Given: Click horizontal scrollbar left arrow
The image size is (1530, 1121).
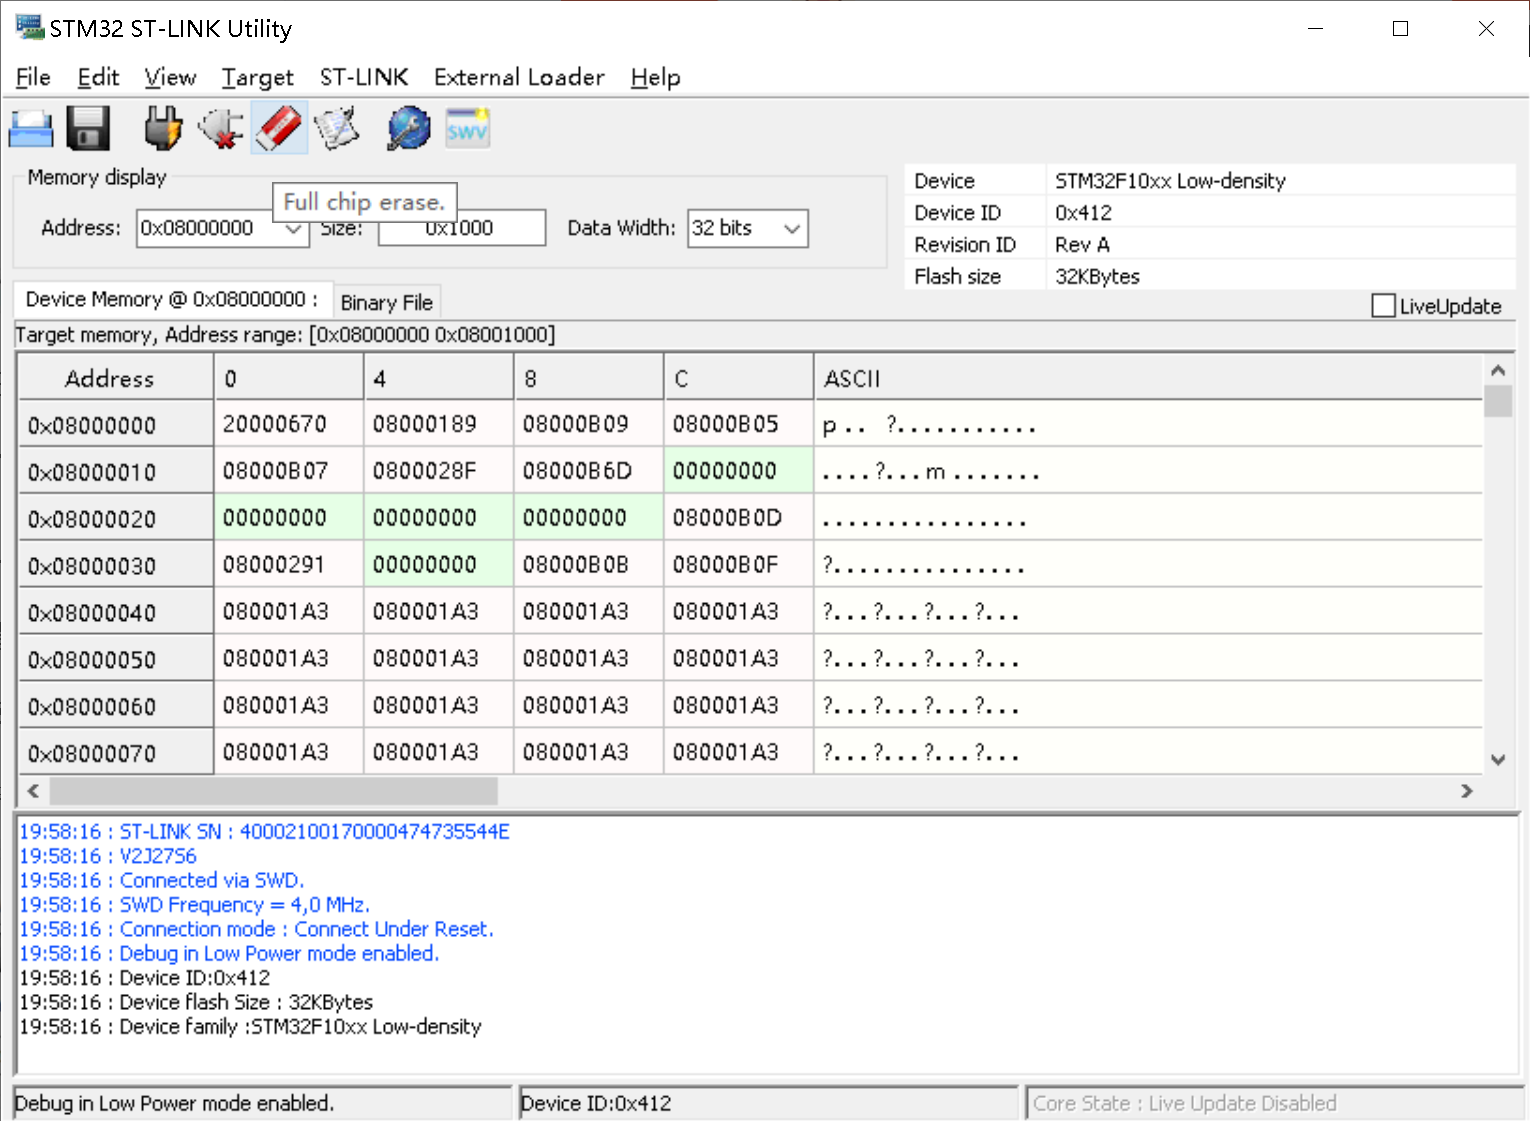Looking at the screenshot, I should click(x=33, y=791).
